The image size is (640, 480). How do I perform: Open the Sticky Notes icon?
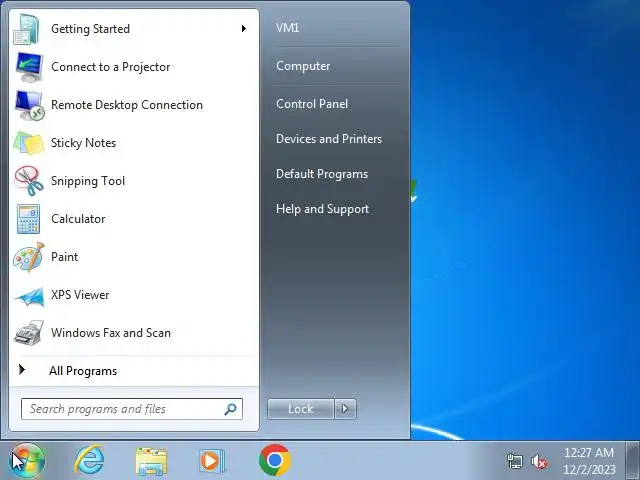pyautogui.click(x=29, y=143)
